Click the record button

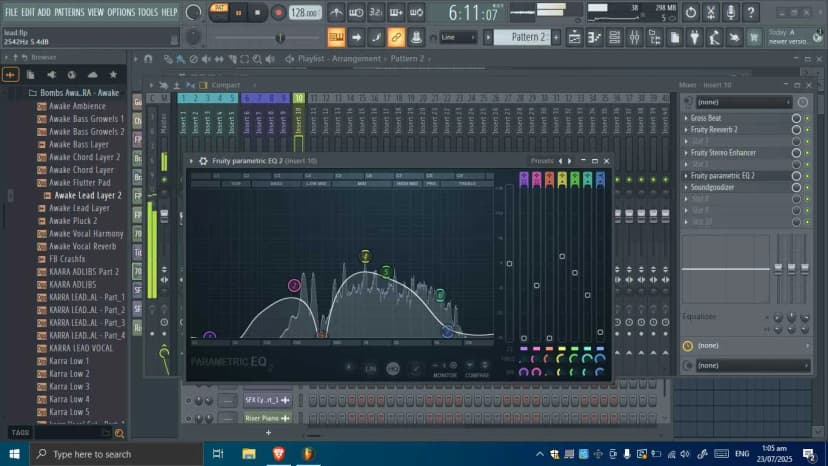[x=278, y=13]
